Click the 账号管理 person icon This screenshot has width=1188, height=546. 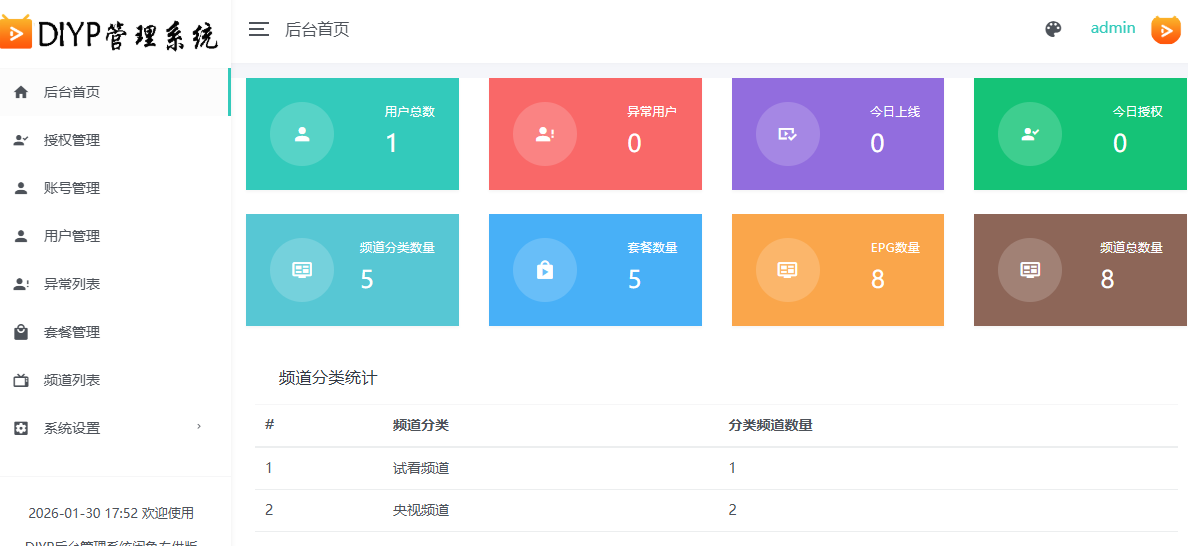(x=21, y=189)
